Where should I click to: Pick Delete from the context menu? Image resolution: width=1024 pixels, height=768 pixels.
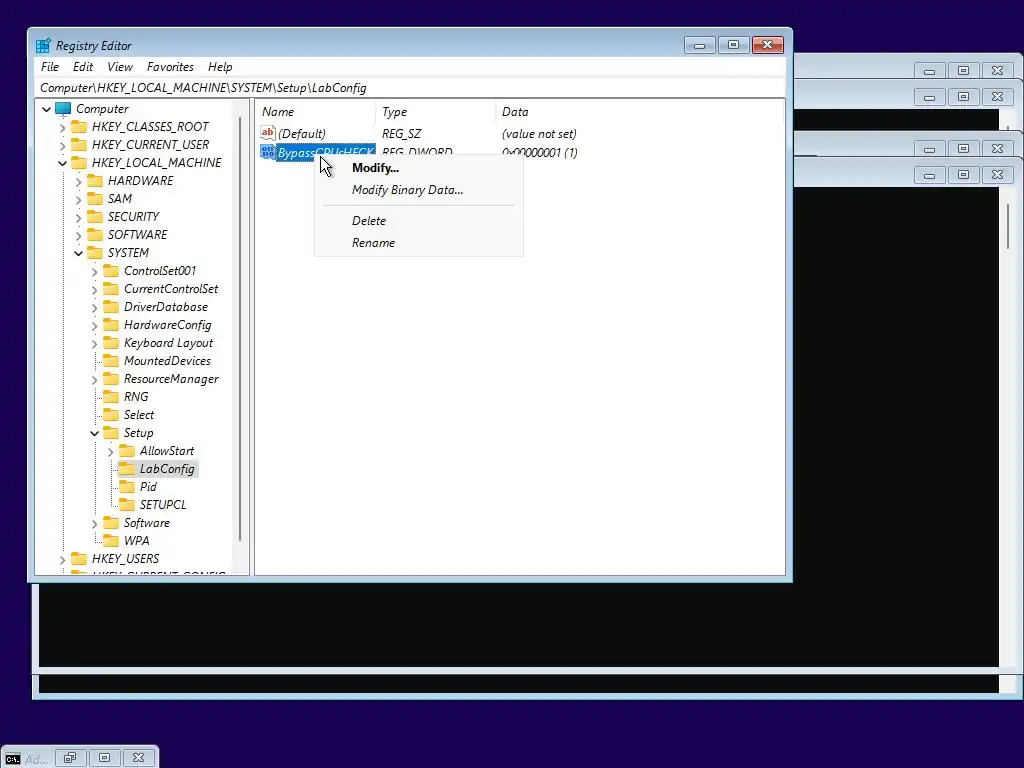click(368, 221)
